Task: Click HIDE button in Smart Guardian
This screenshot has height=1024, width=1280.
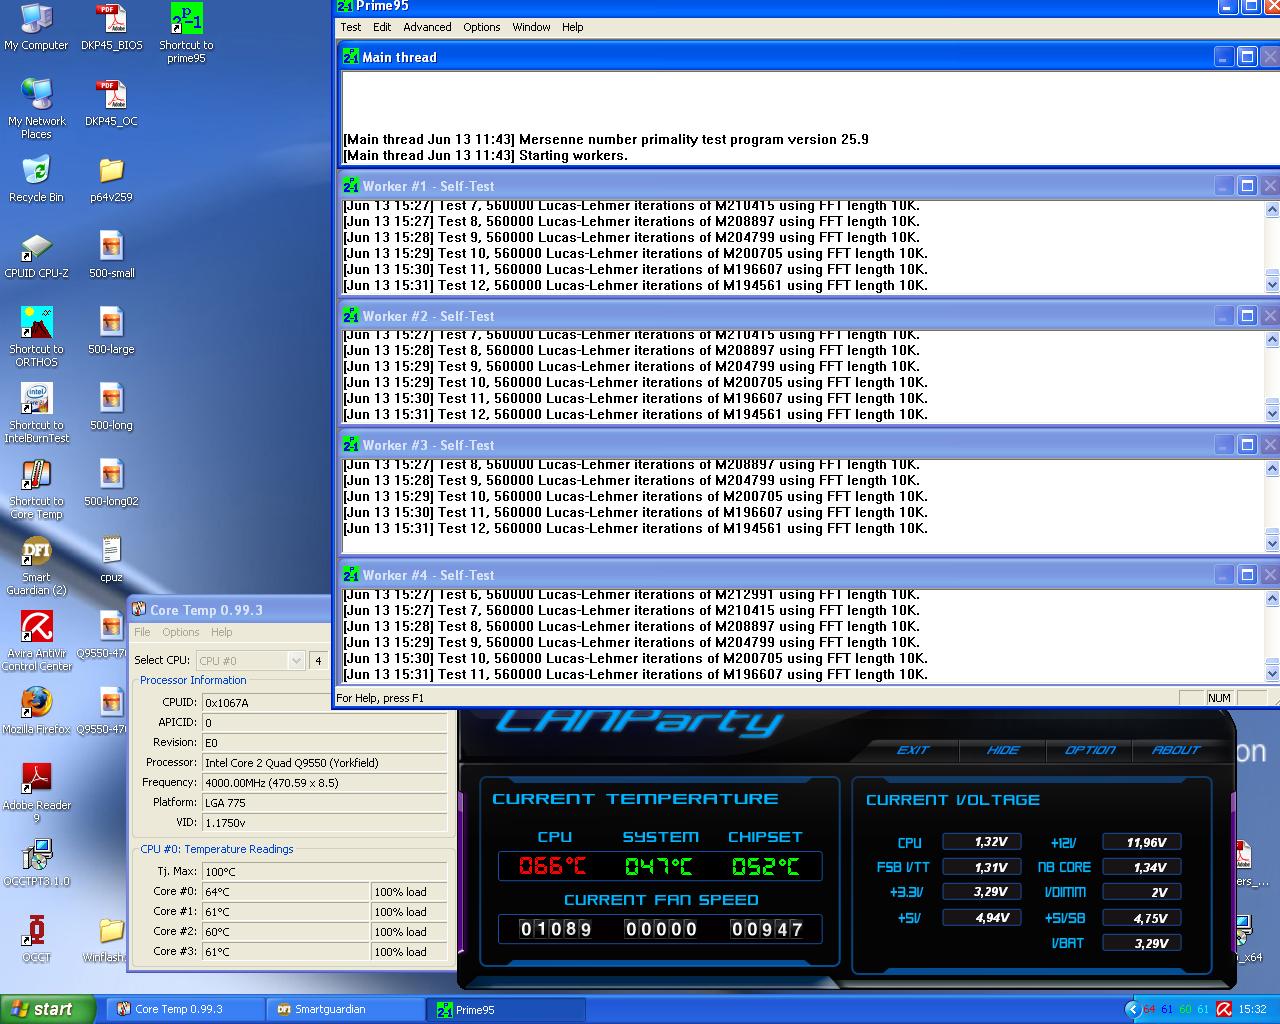Action: coord(1003,750)
